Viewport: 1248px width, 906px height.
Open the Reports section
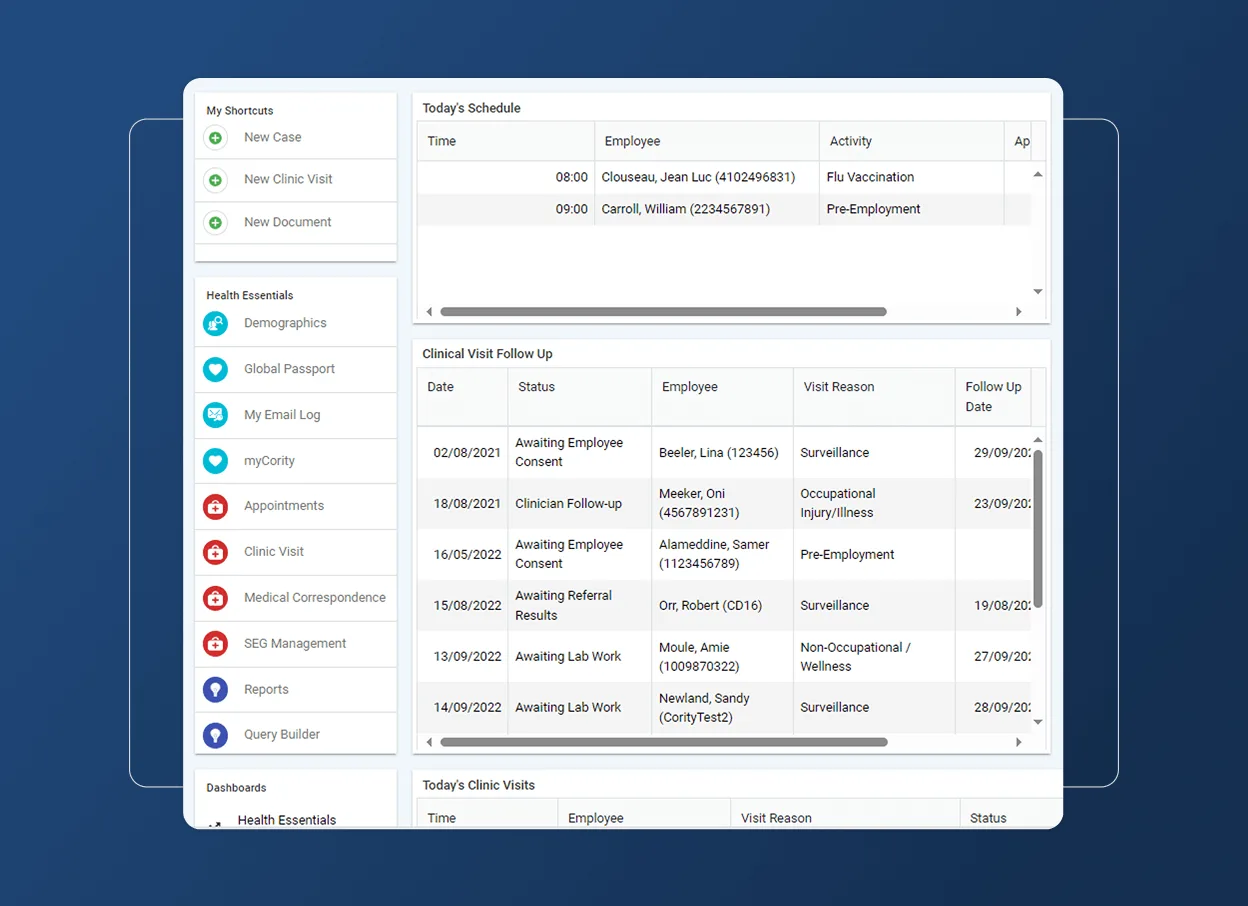(x=266, y=690)
